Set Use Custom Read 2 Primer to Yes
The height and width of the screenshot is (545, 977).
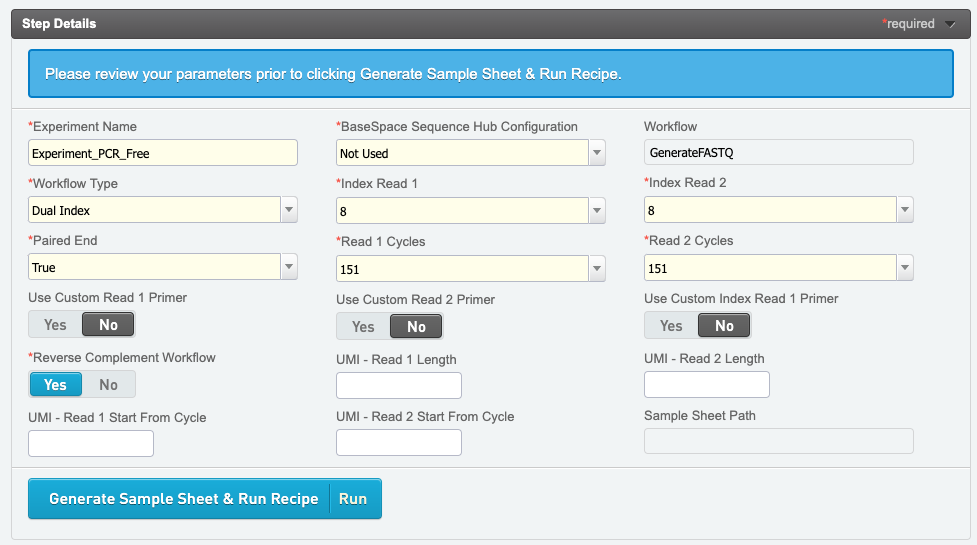[363, 327]
